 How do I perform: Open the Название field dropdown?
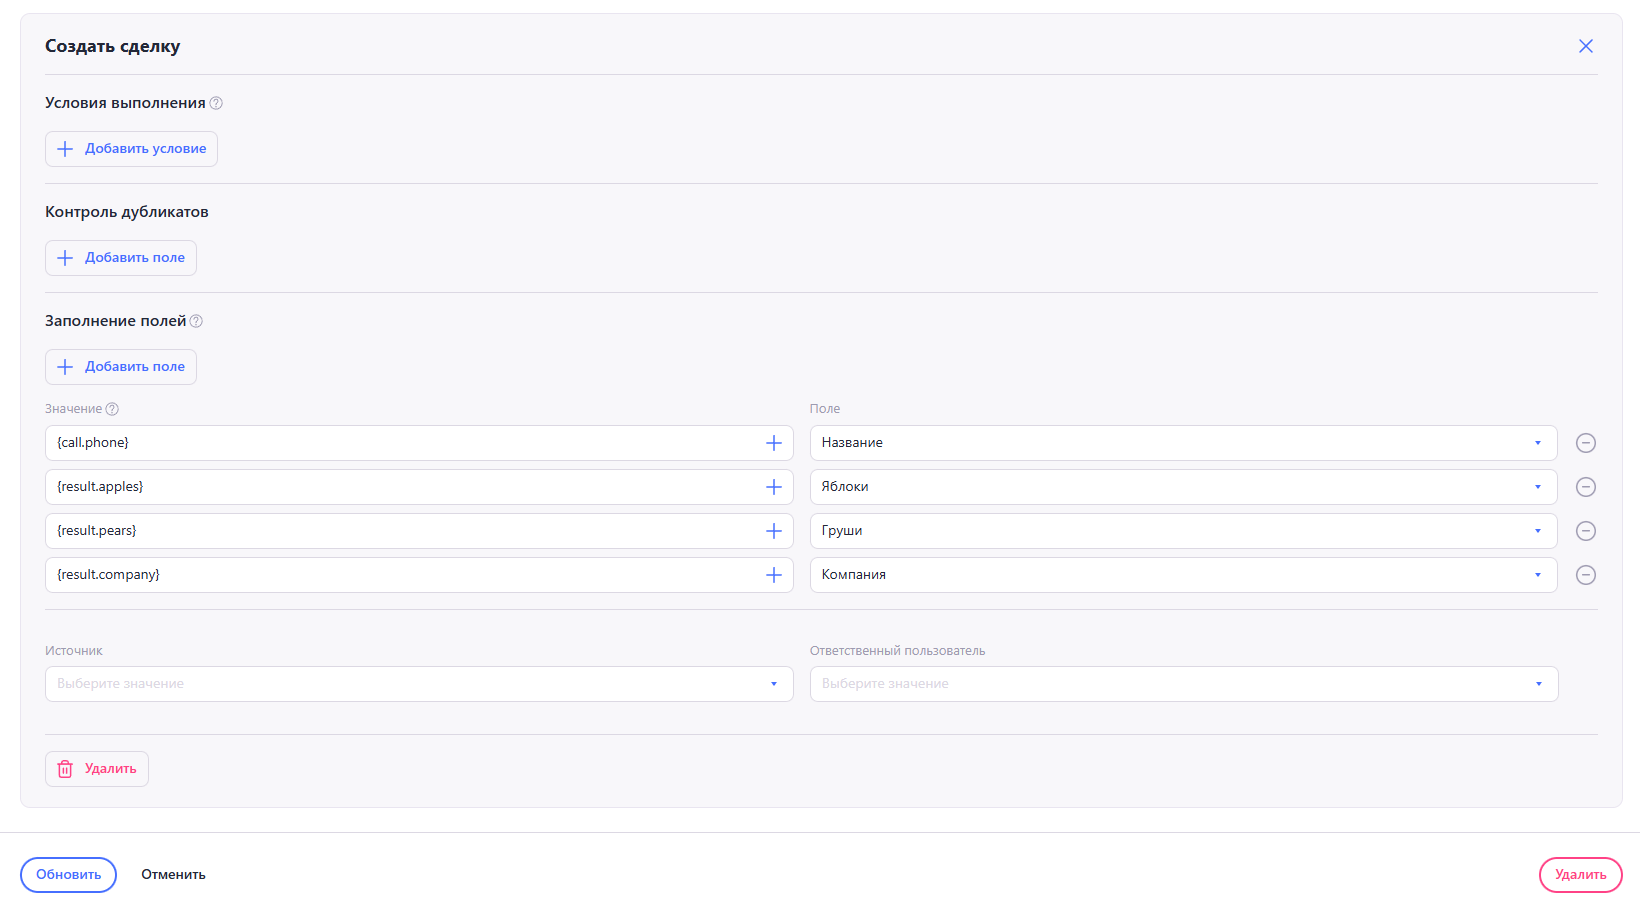[x=1183, y=443]
